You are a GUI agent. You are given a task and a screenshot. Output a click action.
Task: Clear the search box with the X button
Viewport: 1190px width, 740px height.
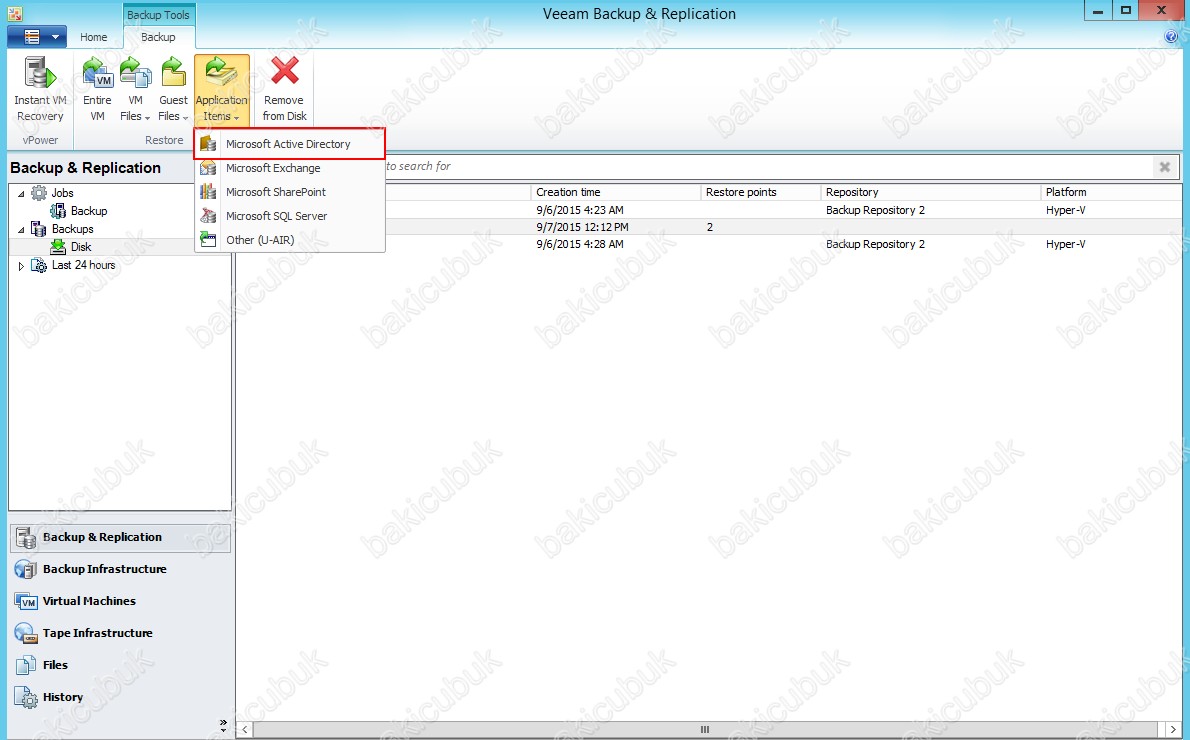[x=1164, y=167]
